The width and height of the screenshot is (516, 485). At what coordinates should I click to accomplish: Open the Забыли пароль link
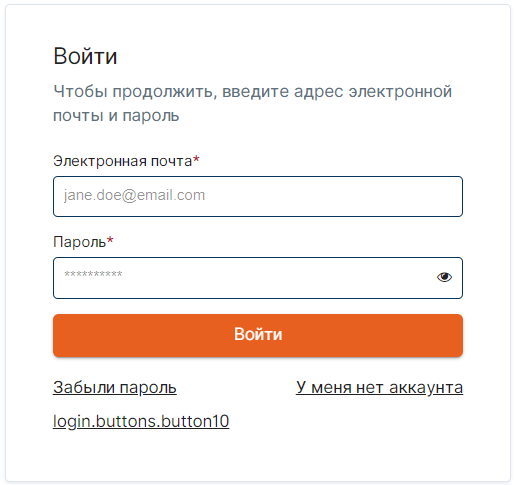point(115,388)
